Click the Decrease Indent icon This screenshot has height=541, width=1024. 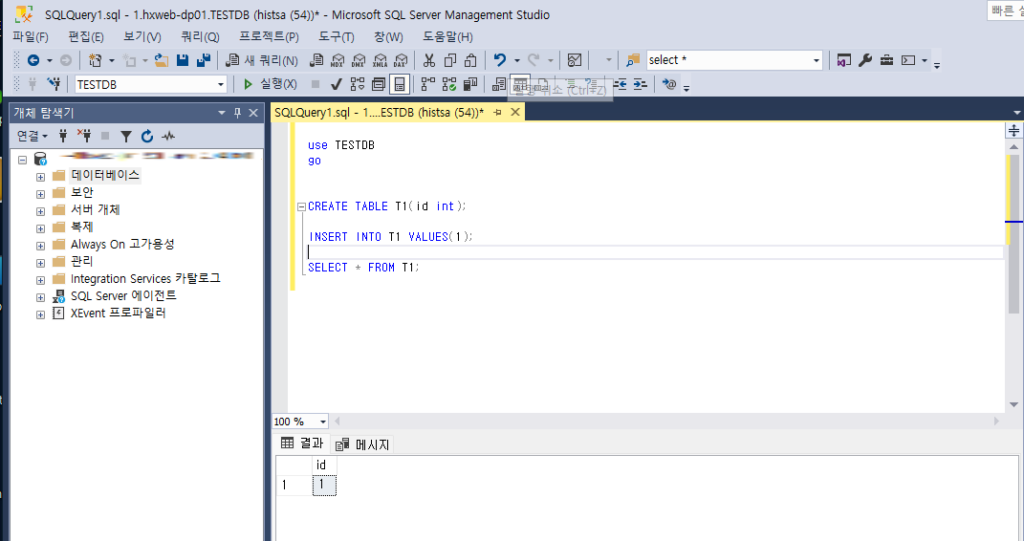pos(620,84)
